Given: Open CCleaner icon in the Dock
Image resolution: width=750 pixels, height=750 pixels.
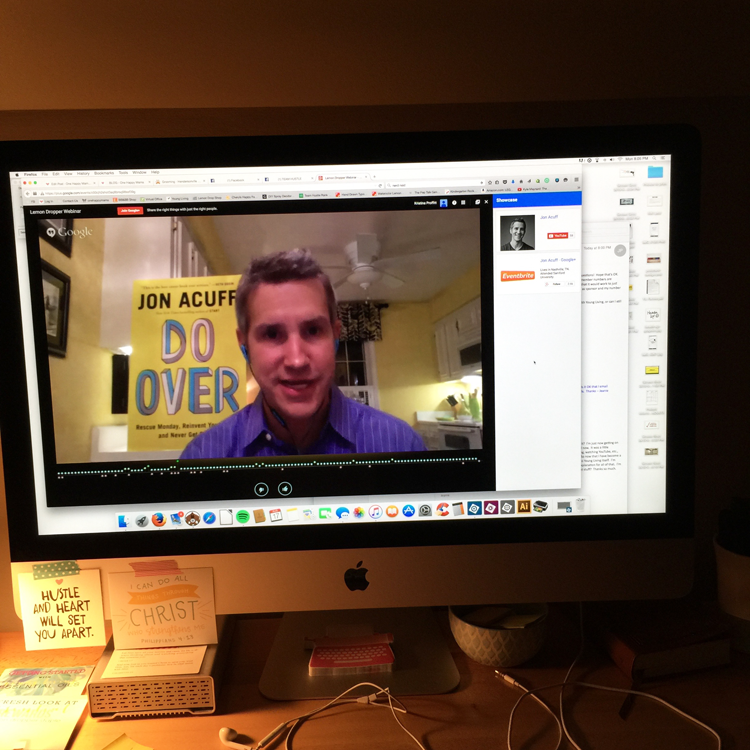Looking at the screenshot, I should [x=442, y=509].
